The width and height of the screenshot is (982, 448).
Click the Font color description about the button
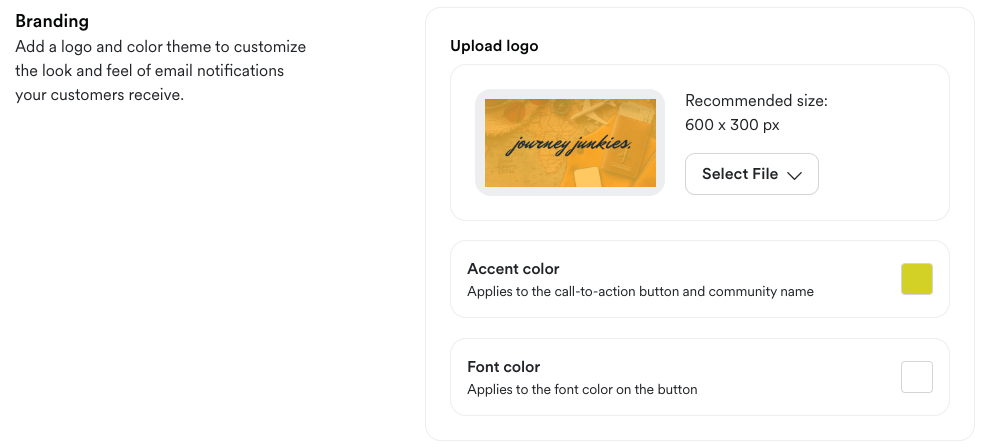582,389
